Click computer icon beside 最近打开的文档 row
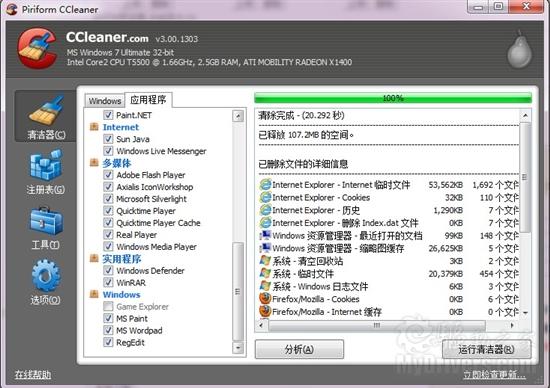 (x=266, y=235)
